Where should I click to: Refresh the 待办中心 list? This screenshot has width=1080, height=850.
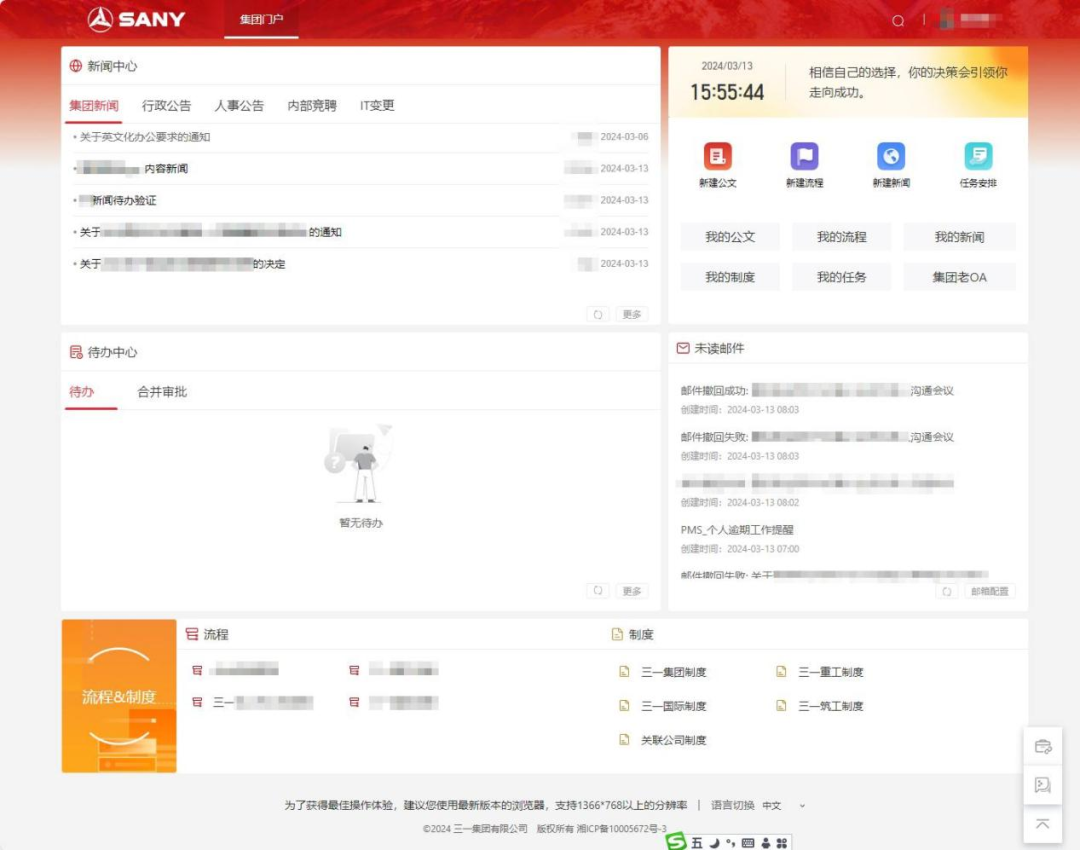598,590
